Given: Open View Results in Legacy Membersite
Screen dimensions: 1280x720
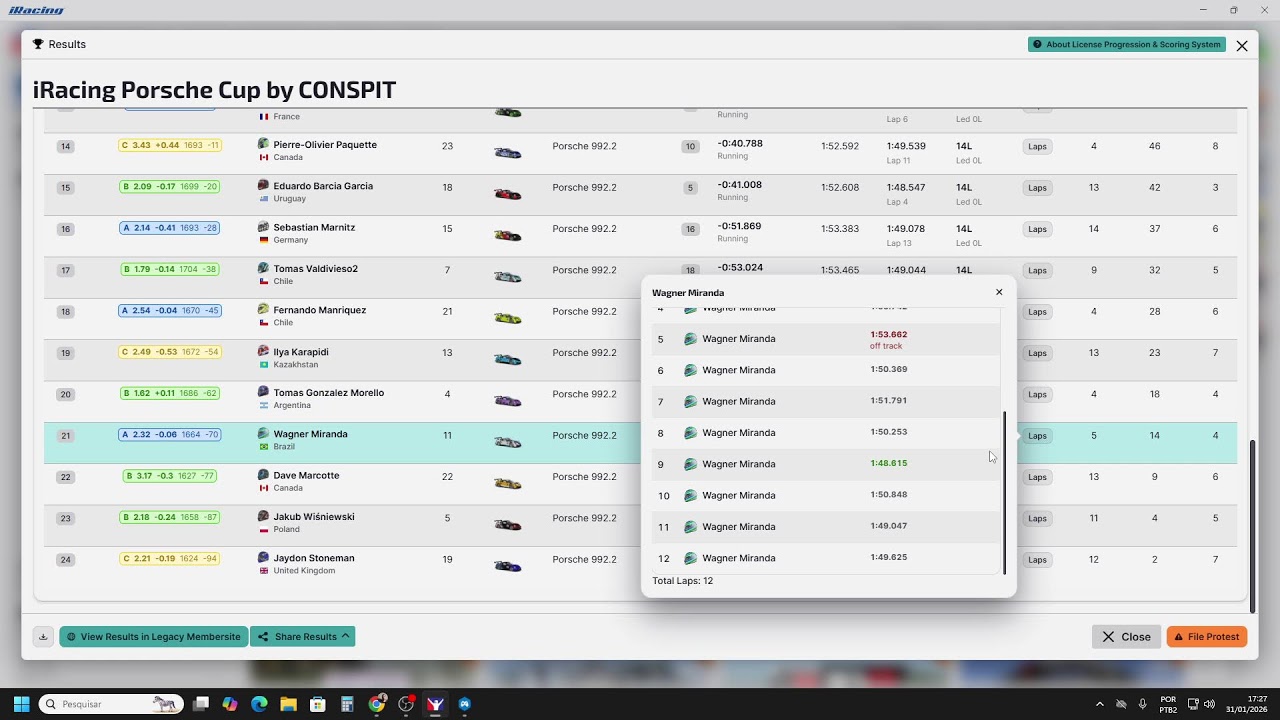Looking at the screenshot, I should pyautogui.click(x=154, y=637).
